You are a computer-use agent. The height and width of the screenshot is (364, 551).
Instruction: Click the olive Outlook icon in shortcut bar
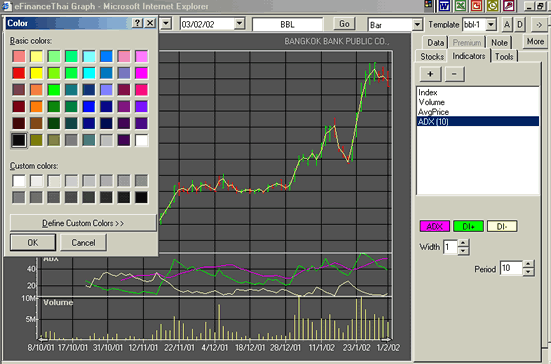493,6
